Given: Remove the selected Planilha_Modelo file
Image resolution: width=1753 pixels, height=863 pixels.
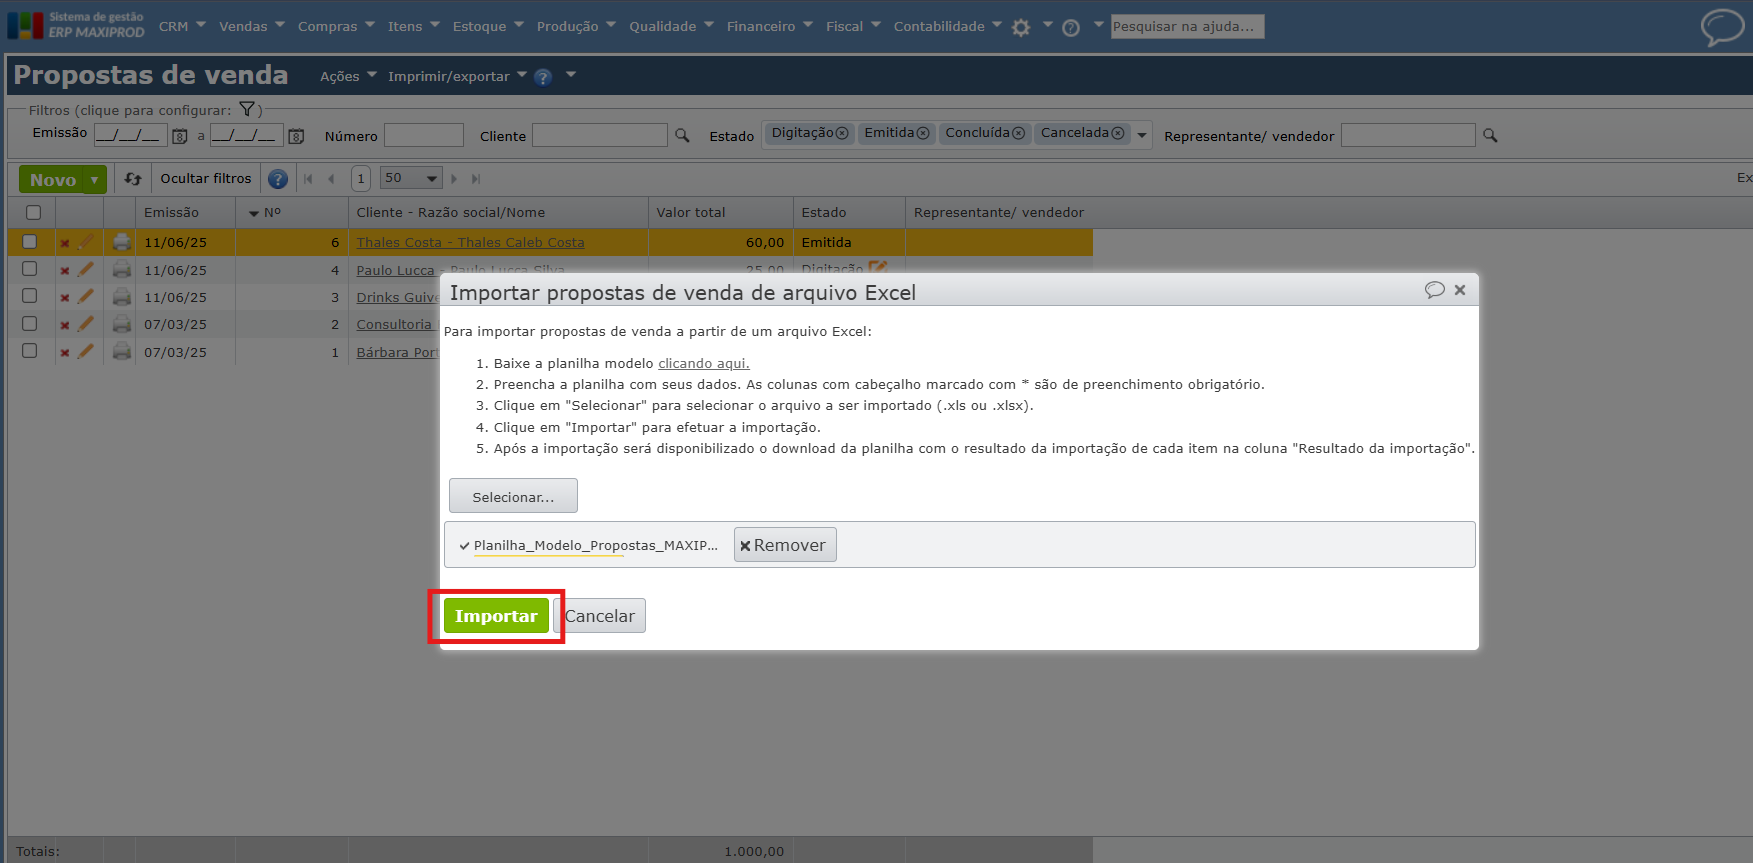Looking at the screenshot, I should (x=785, y=545).
